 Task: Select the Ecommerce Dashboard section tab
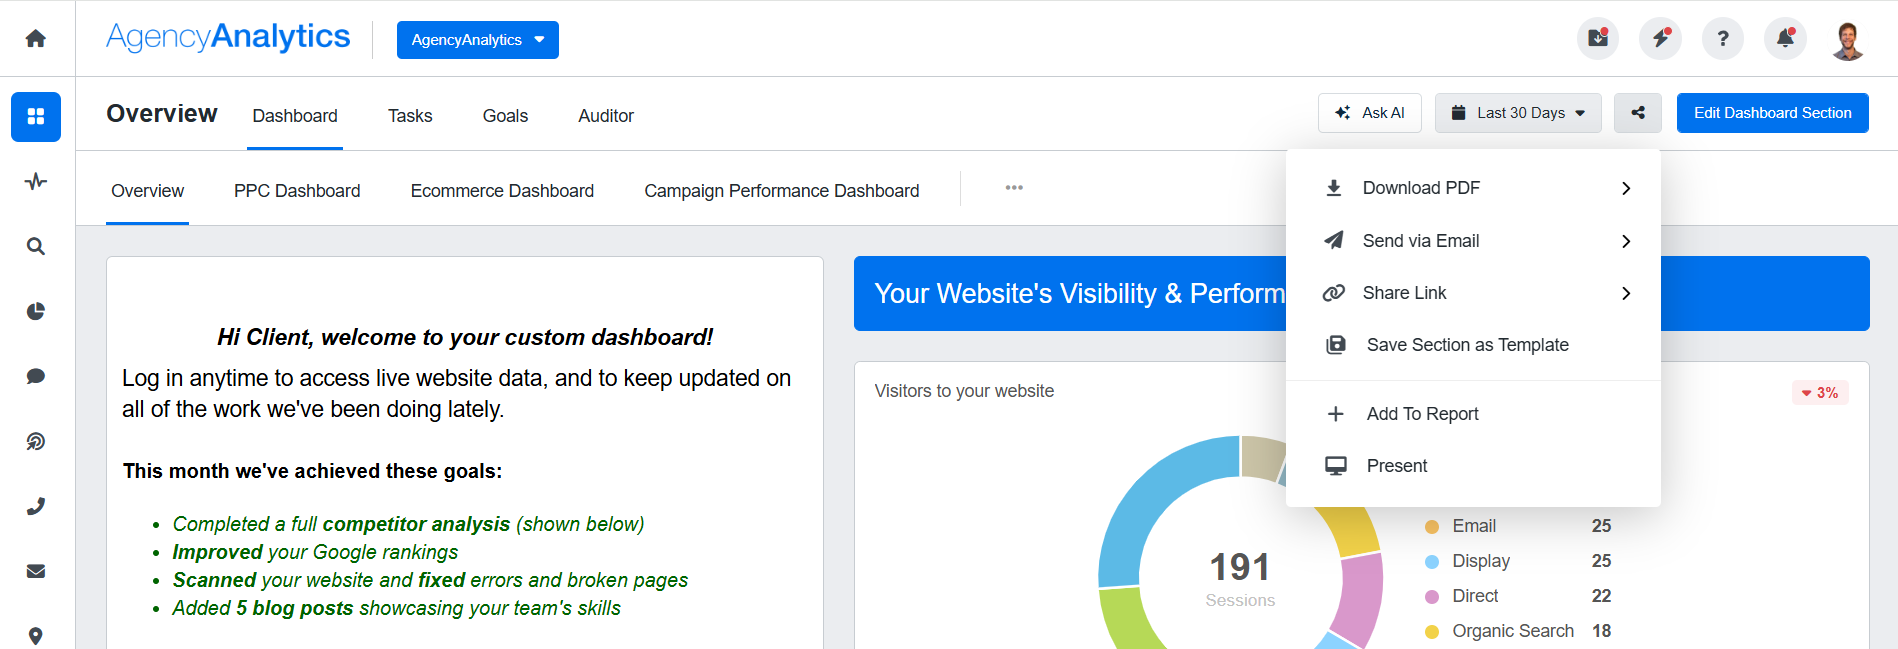pyautogui.click(x=502, y=191)
